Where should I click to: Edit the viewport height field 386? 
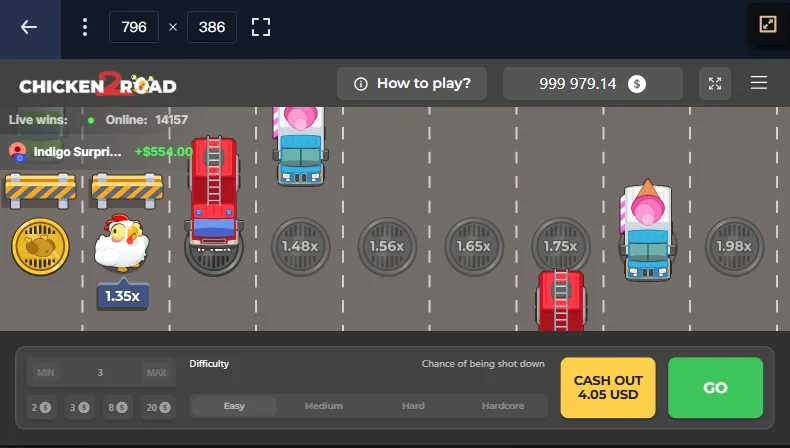(212, 27)
